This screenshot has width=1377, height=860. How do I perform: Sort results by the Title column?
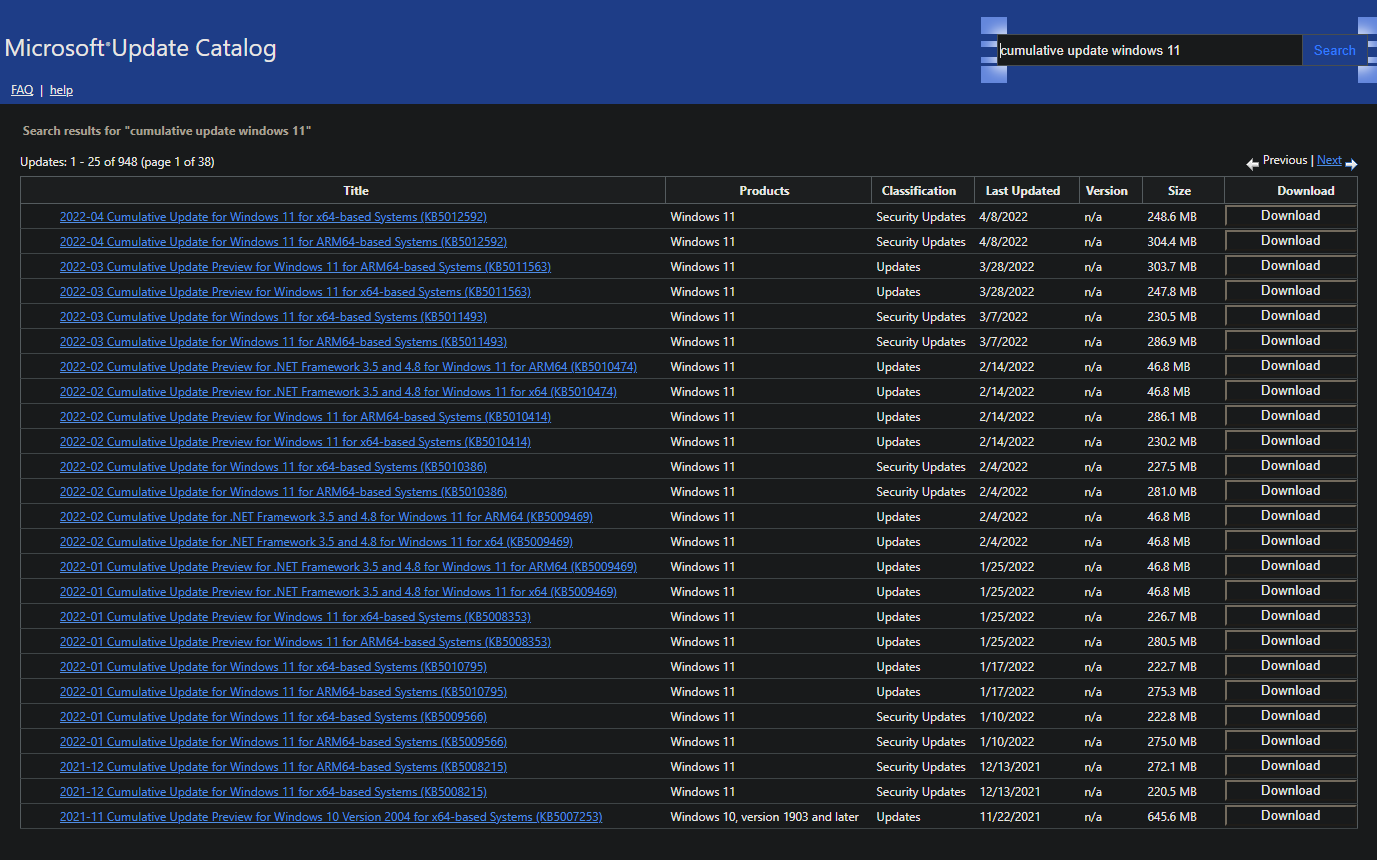356,191
